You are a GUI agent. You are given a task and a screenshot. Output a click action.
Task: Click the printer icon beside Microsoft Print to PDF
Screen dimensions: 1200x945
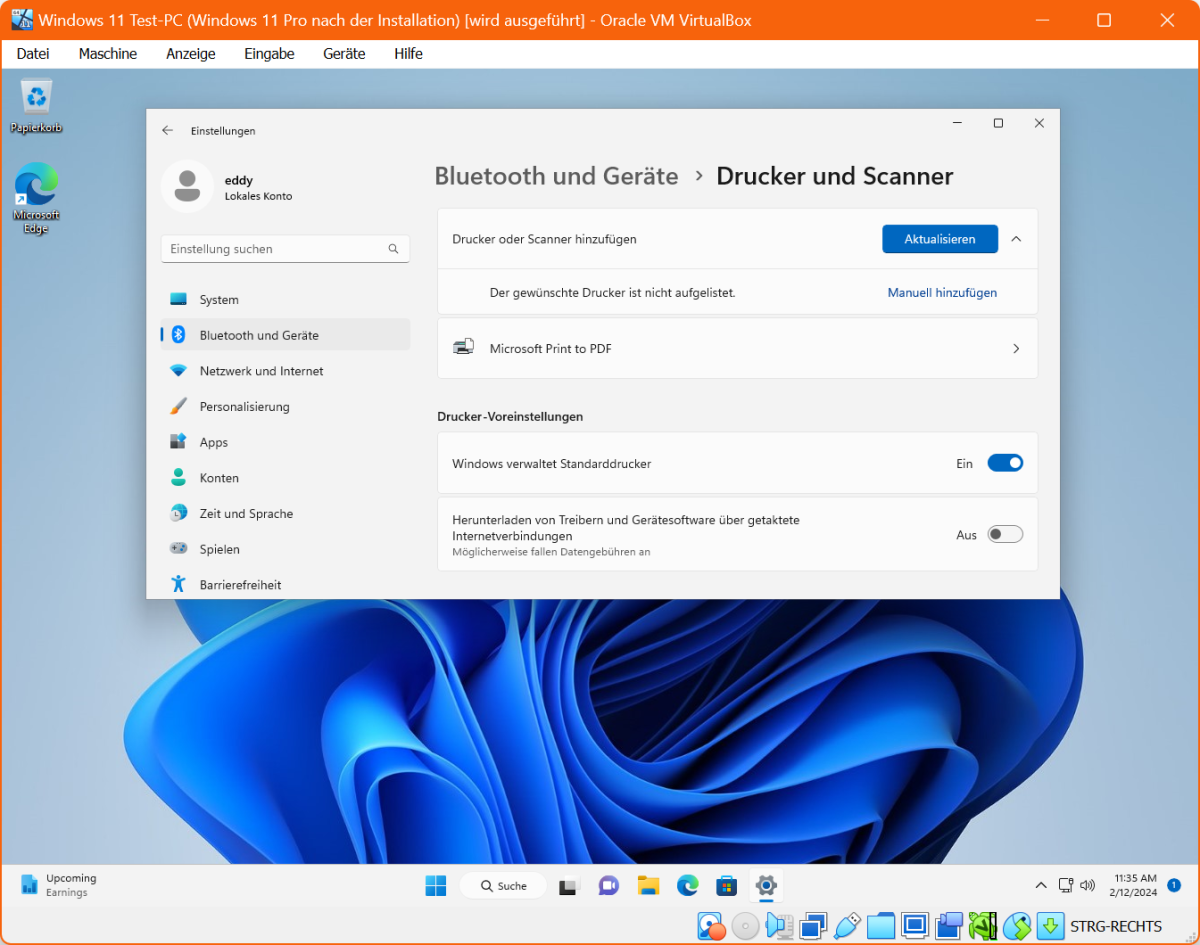coord(463,347)
